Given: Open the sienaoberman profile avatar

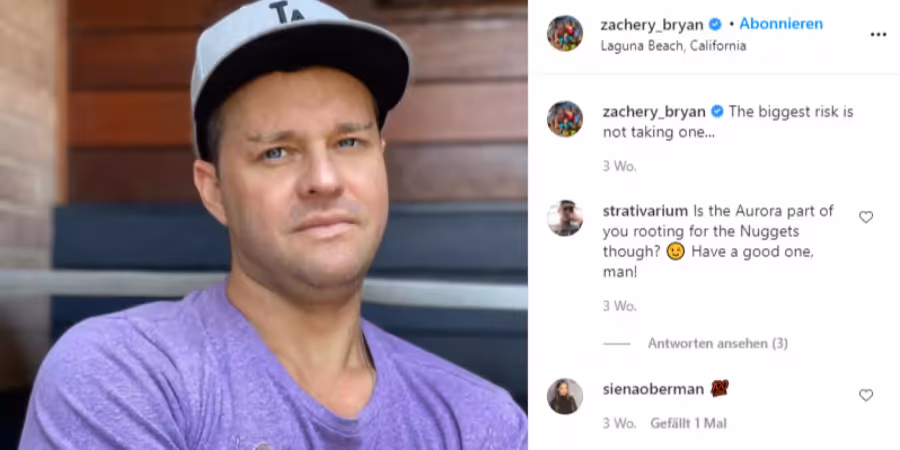Looking at the screenshot, I should click(565, 396).
